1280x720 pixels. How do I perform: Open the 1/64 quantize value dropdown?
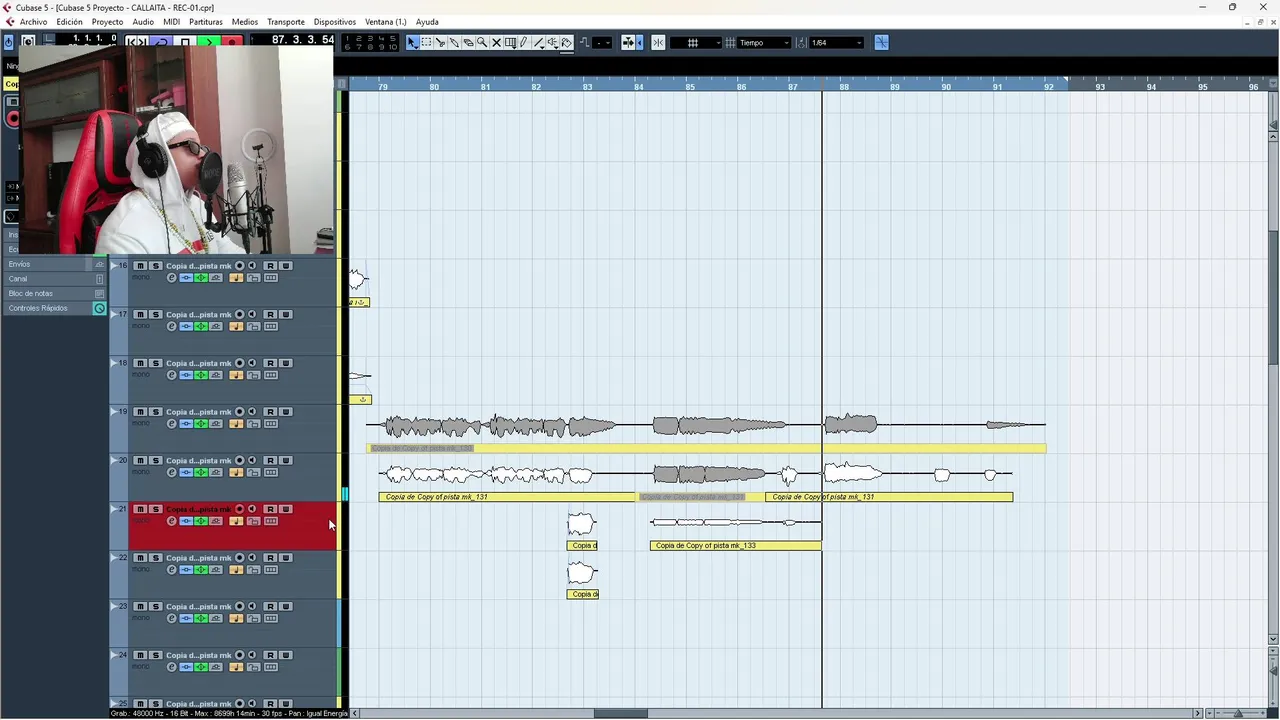836,43
